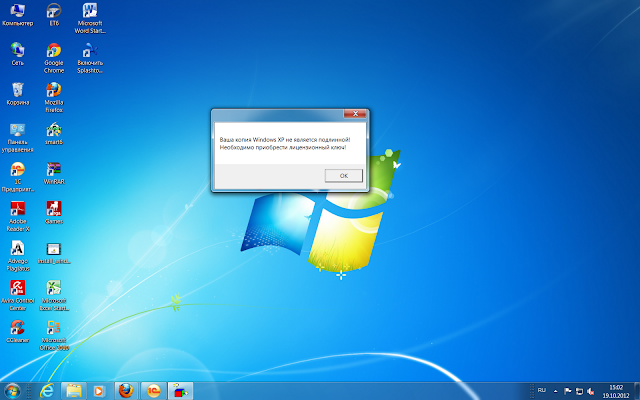Select the Microsoft Office 2010 icon
Image resolution: width=640 pixels, height=400 pixels.
[x=54, y=336]
